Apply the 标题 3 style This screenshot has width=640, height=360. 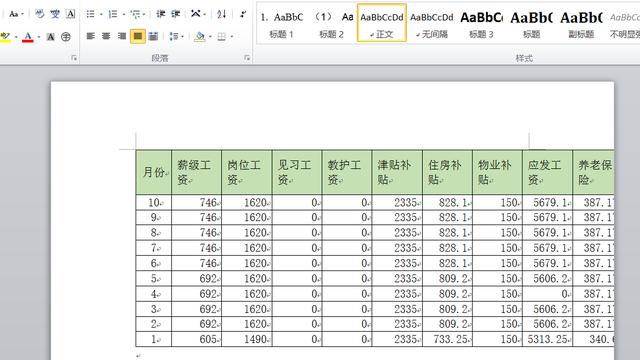(x=482, y=23)
